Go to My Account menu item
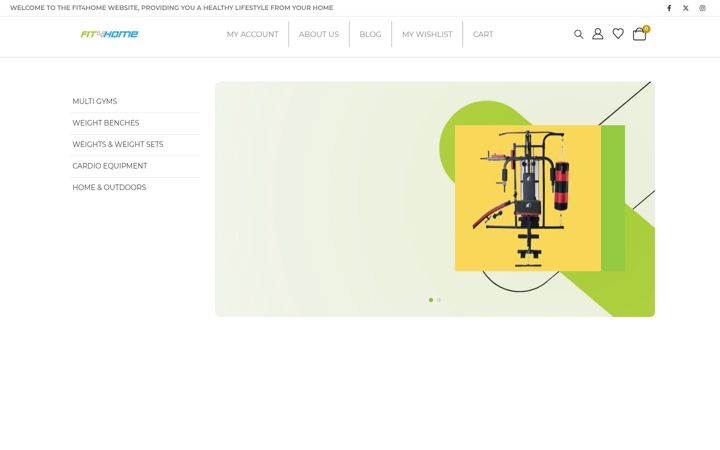The height and width of the screenshot is (450, 720). (x=253, y=34)
